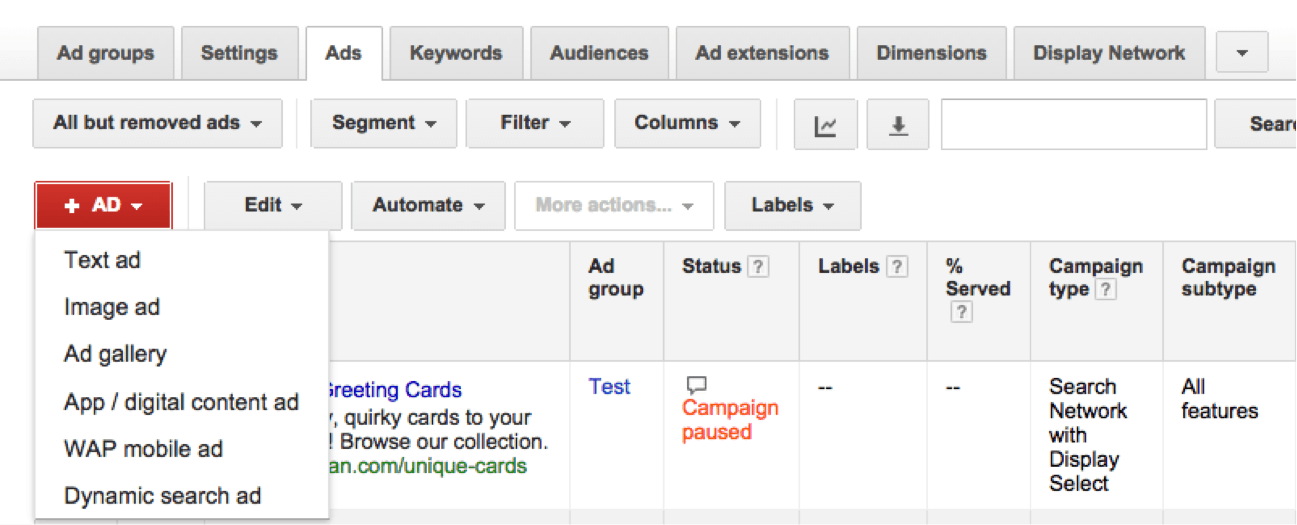1297x525 pixels.
Task: Expand the All but removed ads filter
Action: click(157, 123)
